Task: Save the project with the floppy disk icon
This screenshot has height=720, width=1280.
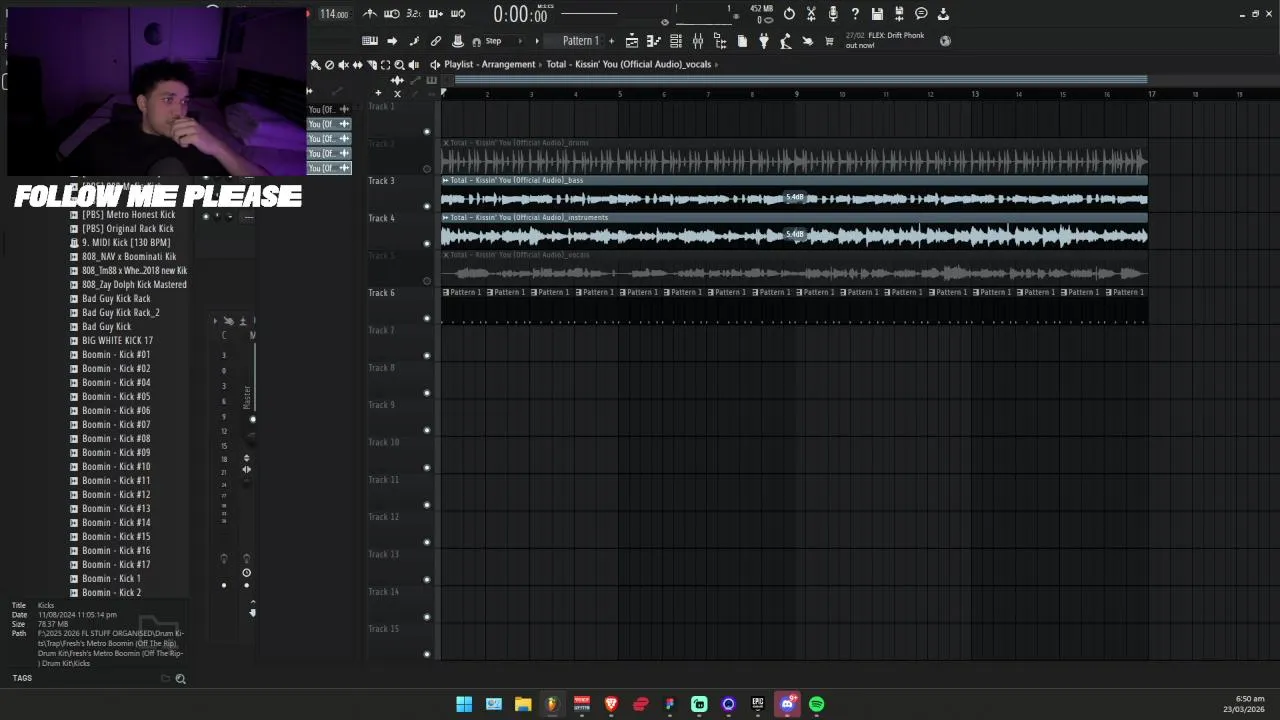Action: point(877,14)
